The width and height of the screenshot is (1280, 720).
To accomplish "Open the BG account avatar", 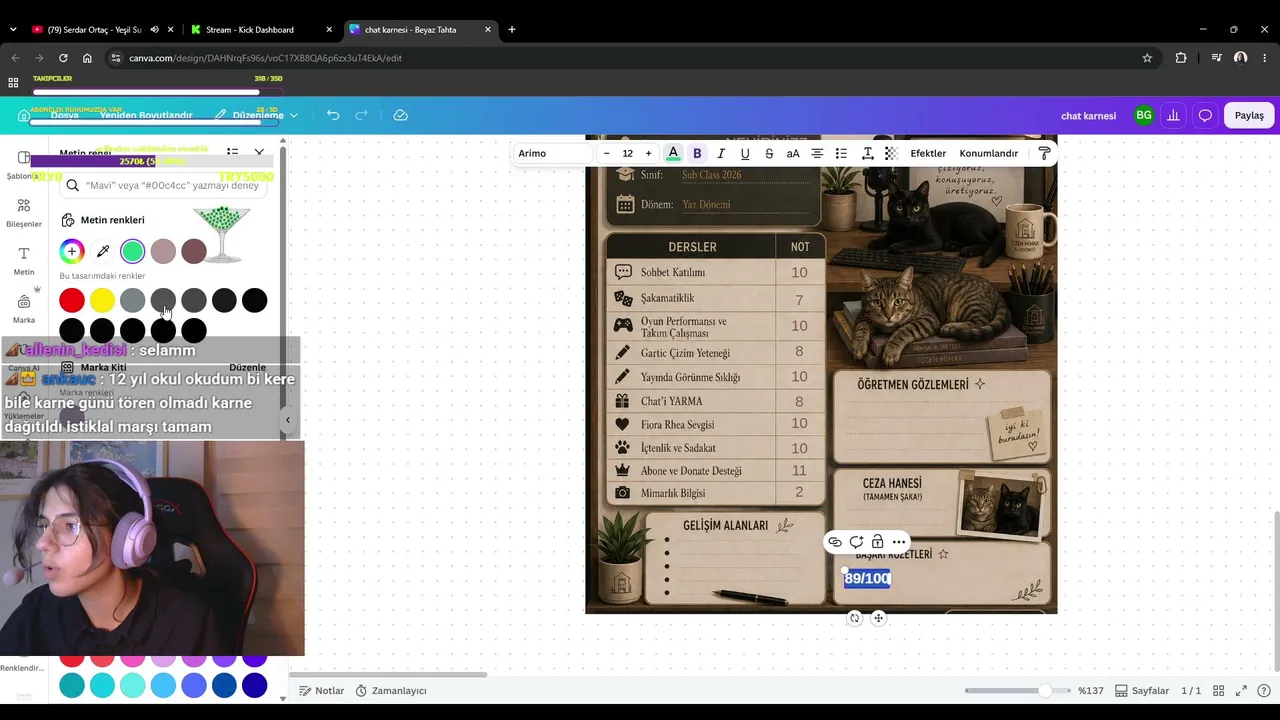I will 1144,115.
